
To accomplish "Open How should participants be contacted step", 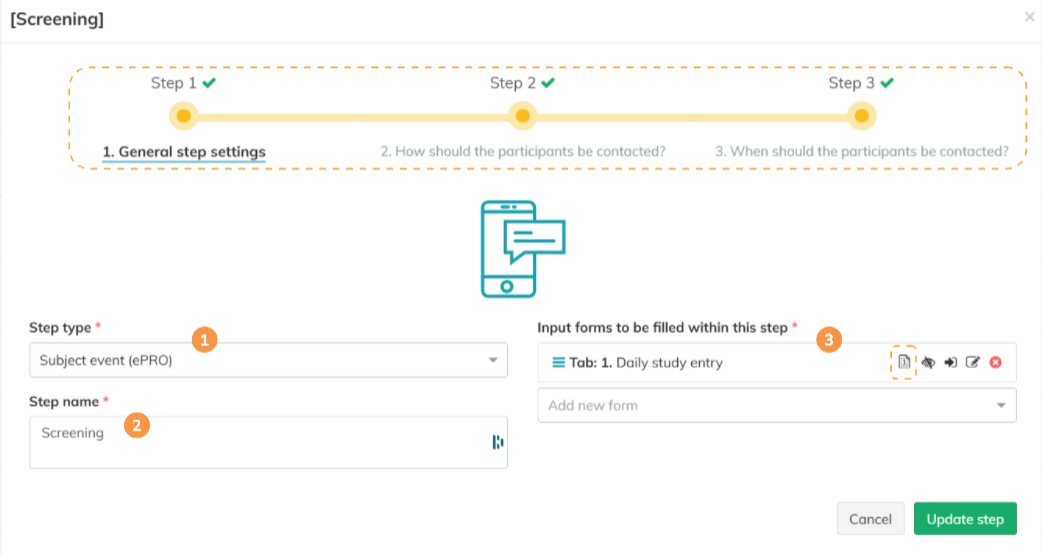I will 522,152.
